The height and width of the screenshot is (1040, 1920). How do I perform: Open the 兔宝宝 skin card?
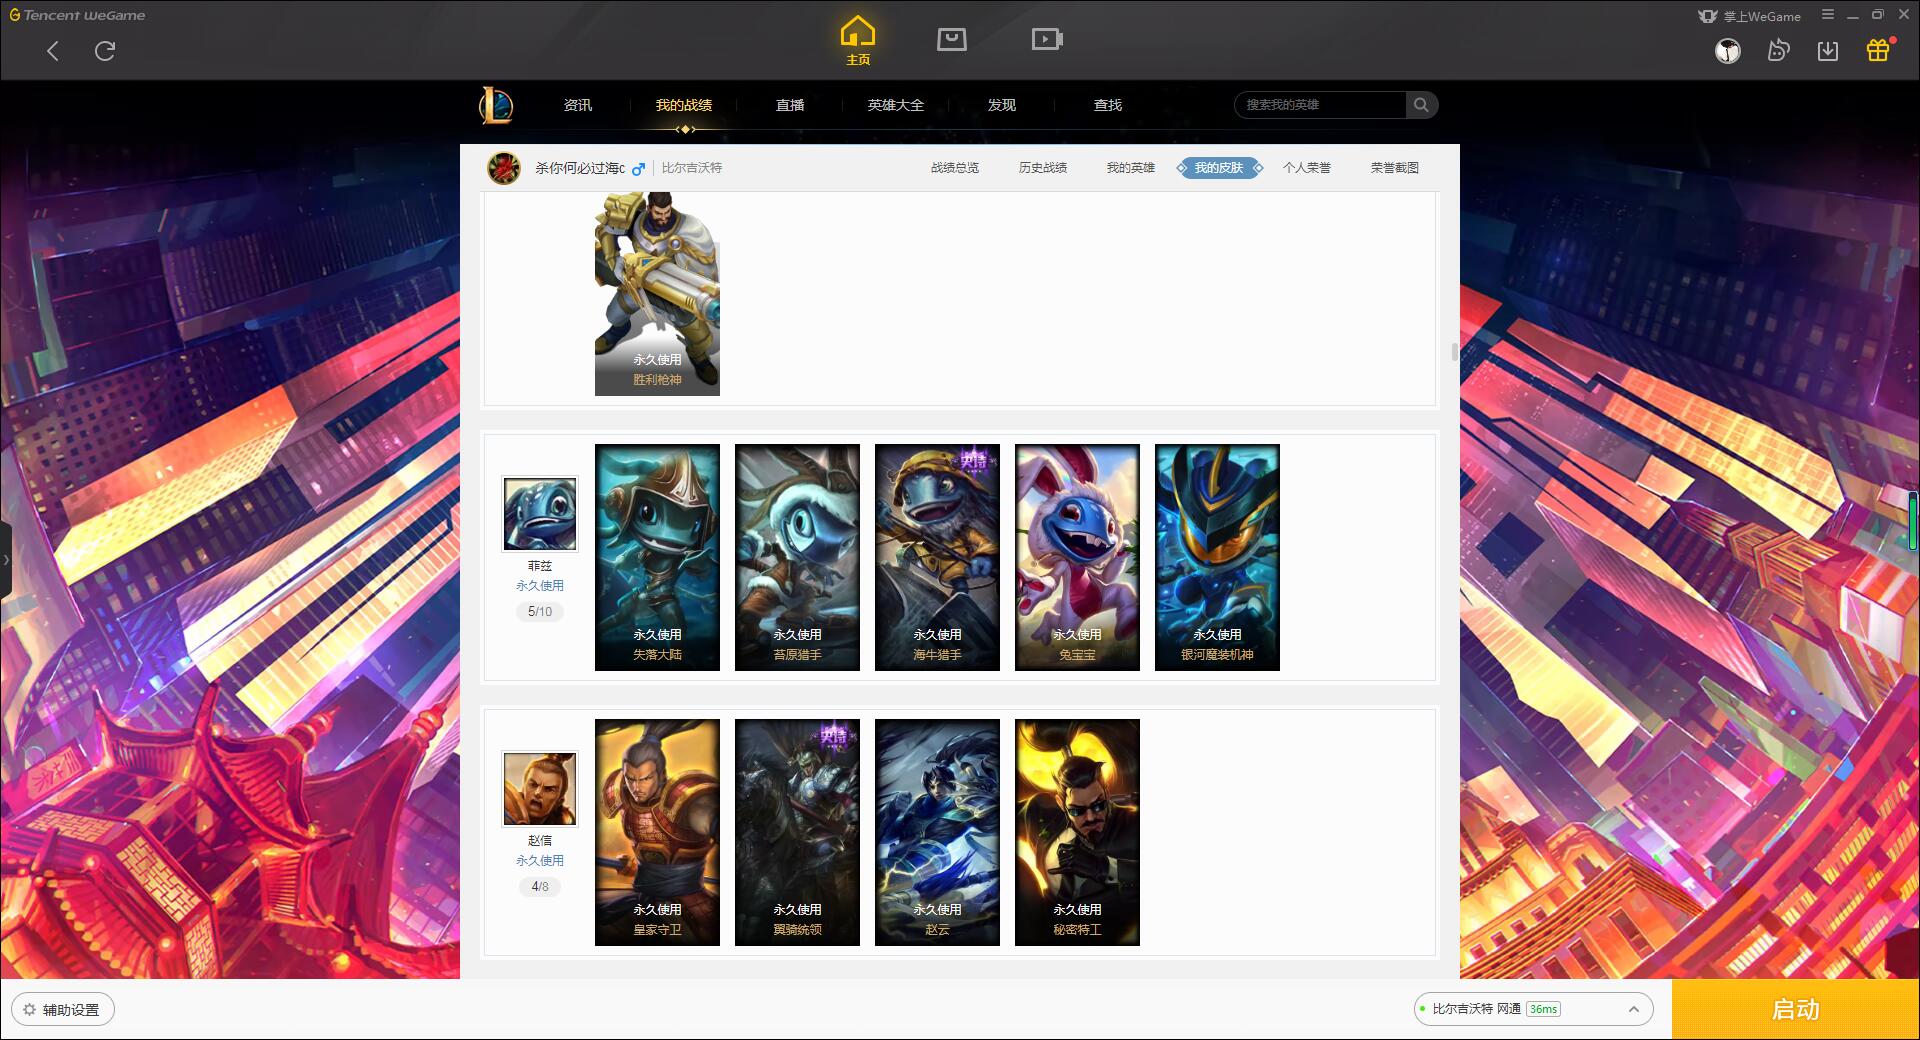coord(1077,557)
